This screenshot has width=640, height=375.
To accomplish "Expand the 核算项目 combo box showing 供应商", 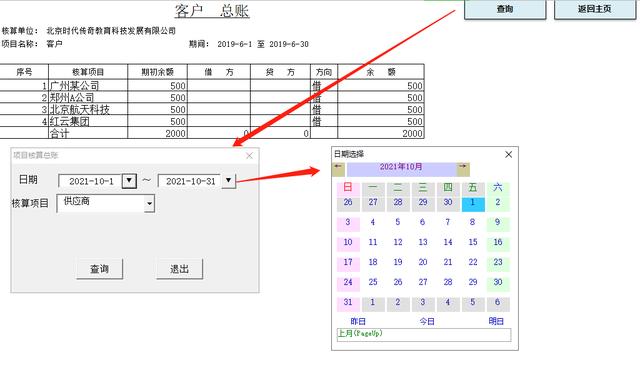I will tap(149, 203).
